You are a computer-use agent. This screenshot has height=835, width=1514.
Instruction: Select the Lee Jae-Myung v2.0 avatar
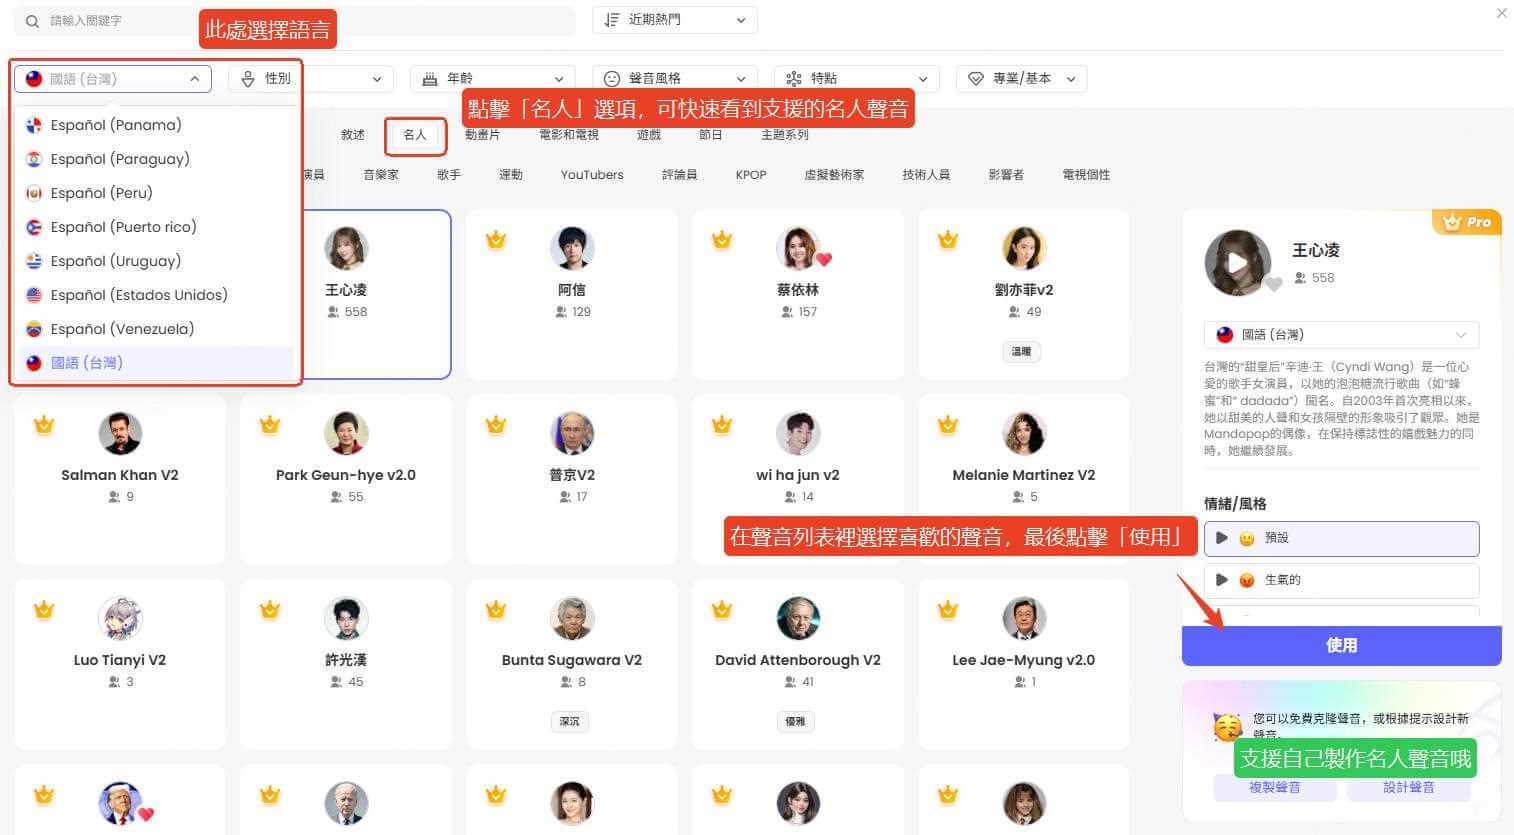(x=1024, y=619)
